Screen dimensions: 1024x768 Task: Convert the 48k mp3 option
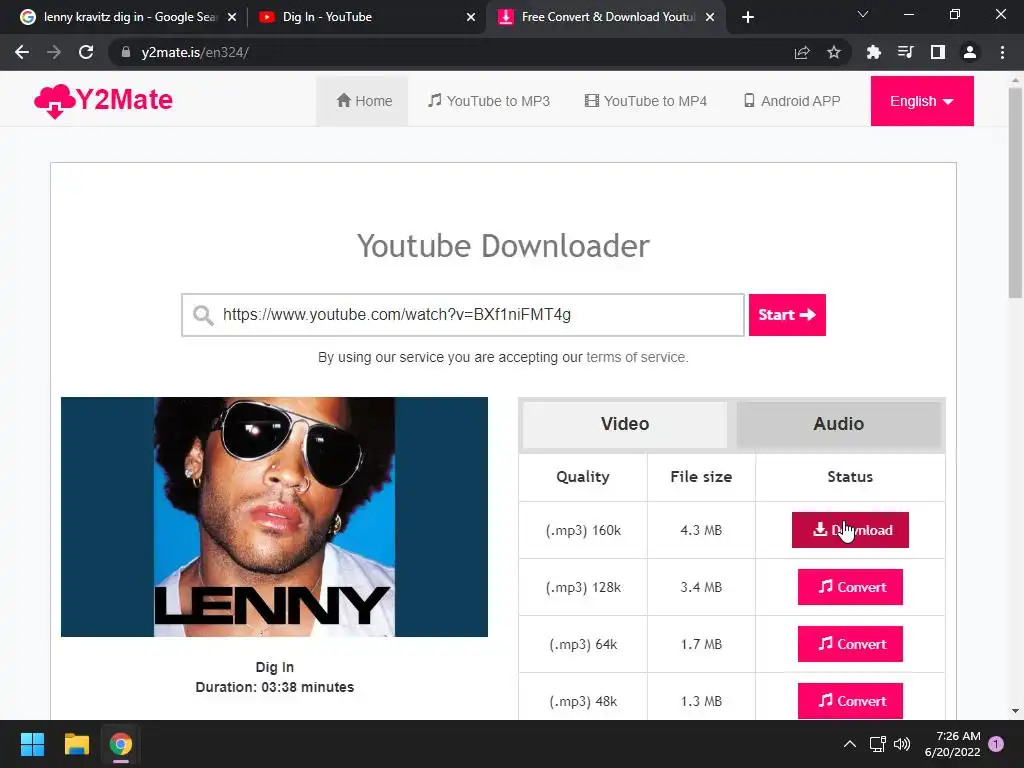[850, 701]
